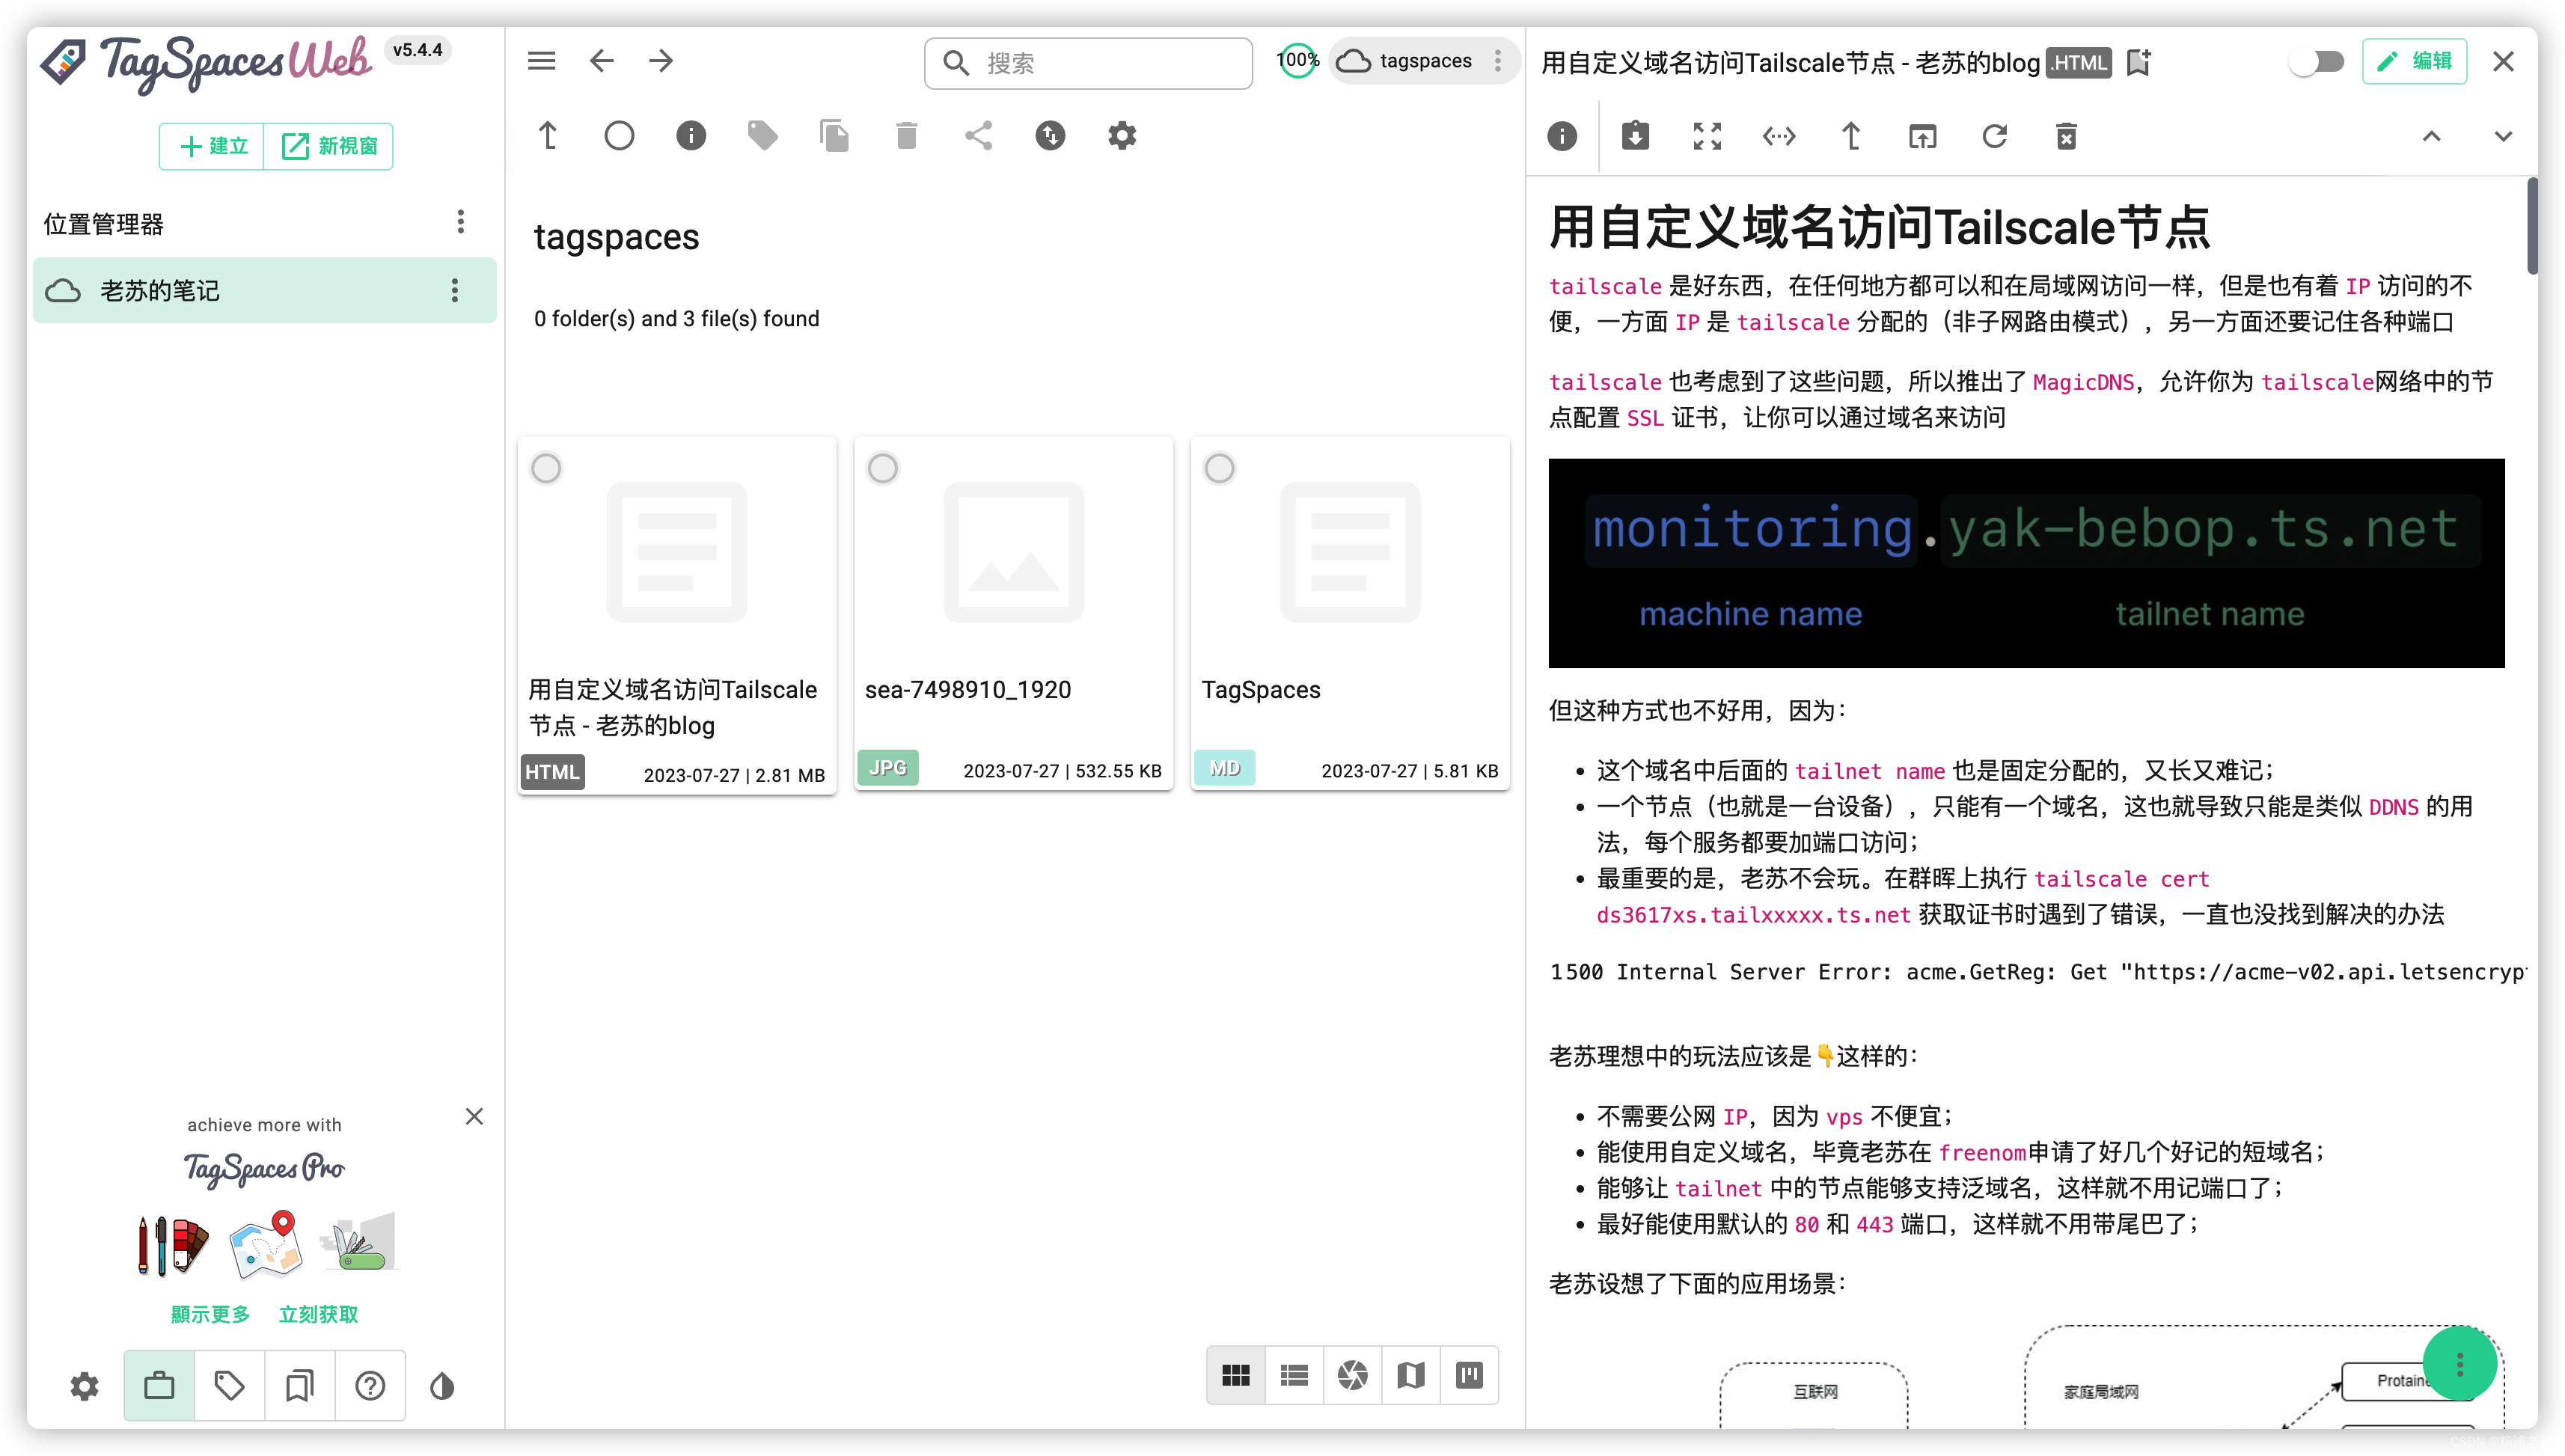Reload the opened HTML file
Viewport: 2565px width, 1456px height.
1994,136
